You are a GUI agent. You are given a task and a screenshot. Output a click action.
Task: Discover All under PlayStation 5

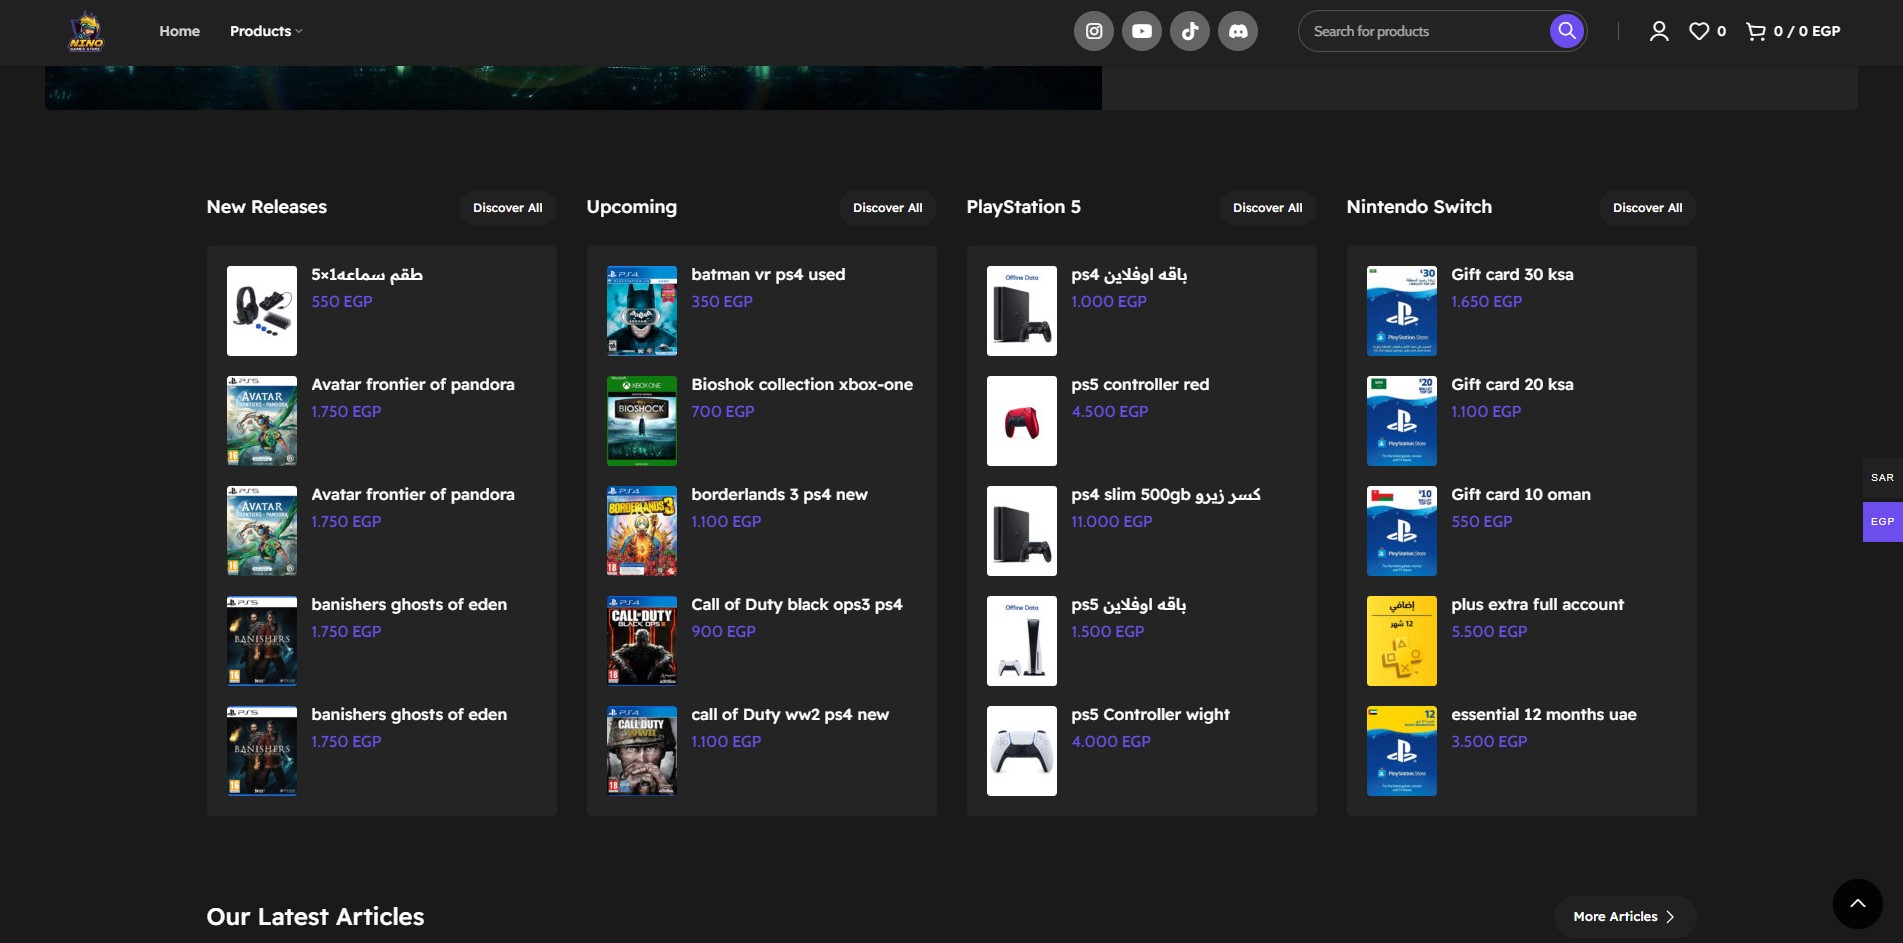tap(1268, 208)
